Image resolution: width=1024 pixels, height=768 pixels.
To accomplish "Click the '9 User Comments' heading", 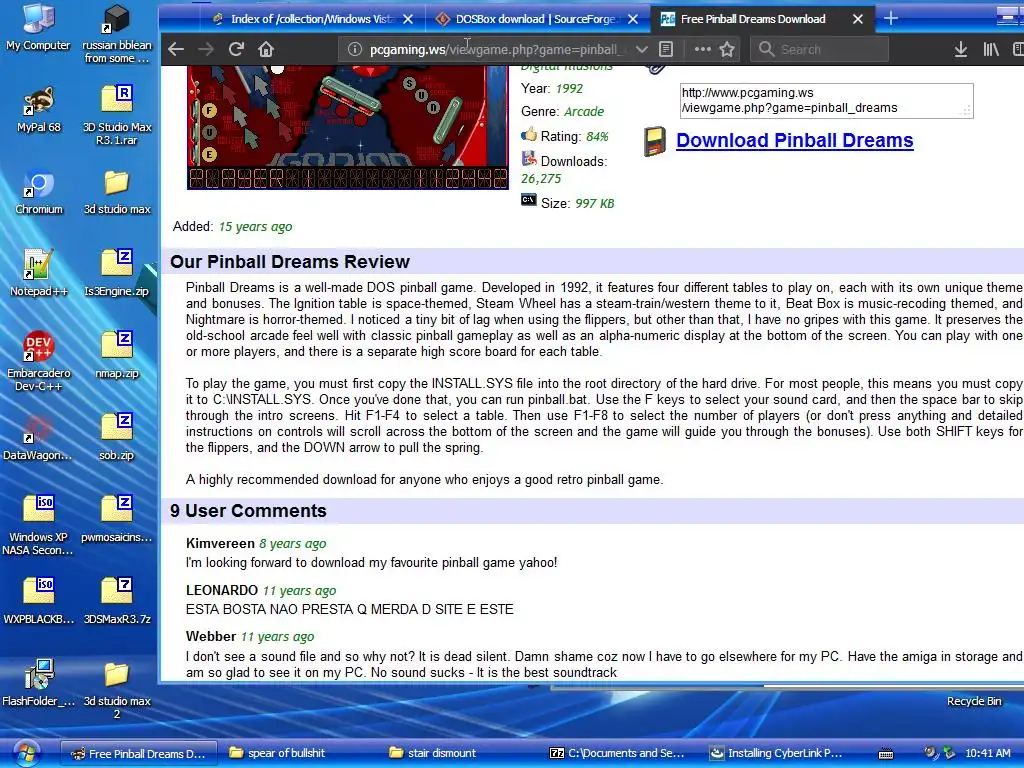I will point(248,511).
